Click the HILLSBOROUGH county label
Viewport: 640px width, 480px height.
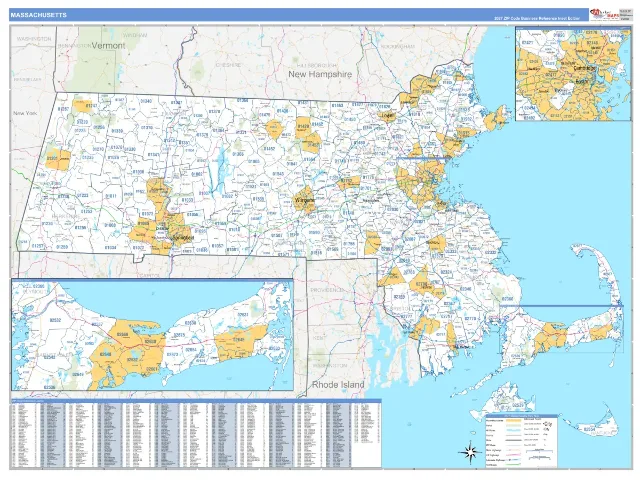pos(317,65)
